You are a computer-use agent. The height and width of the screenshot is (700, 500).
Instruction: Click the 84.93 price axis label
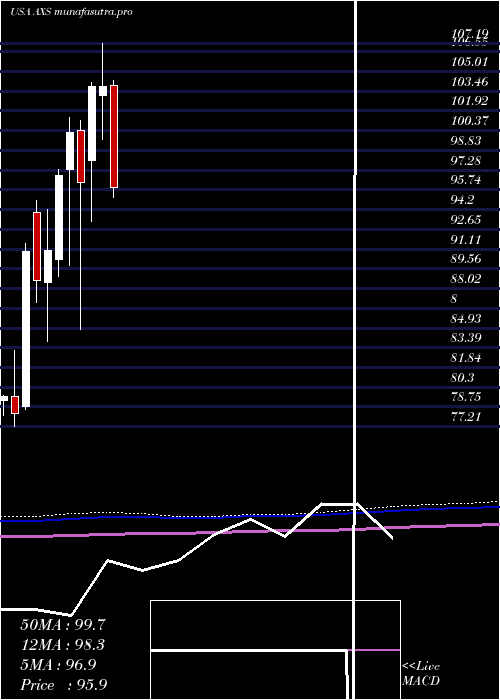pyautogui.click(x=466, y=318)
